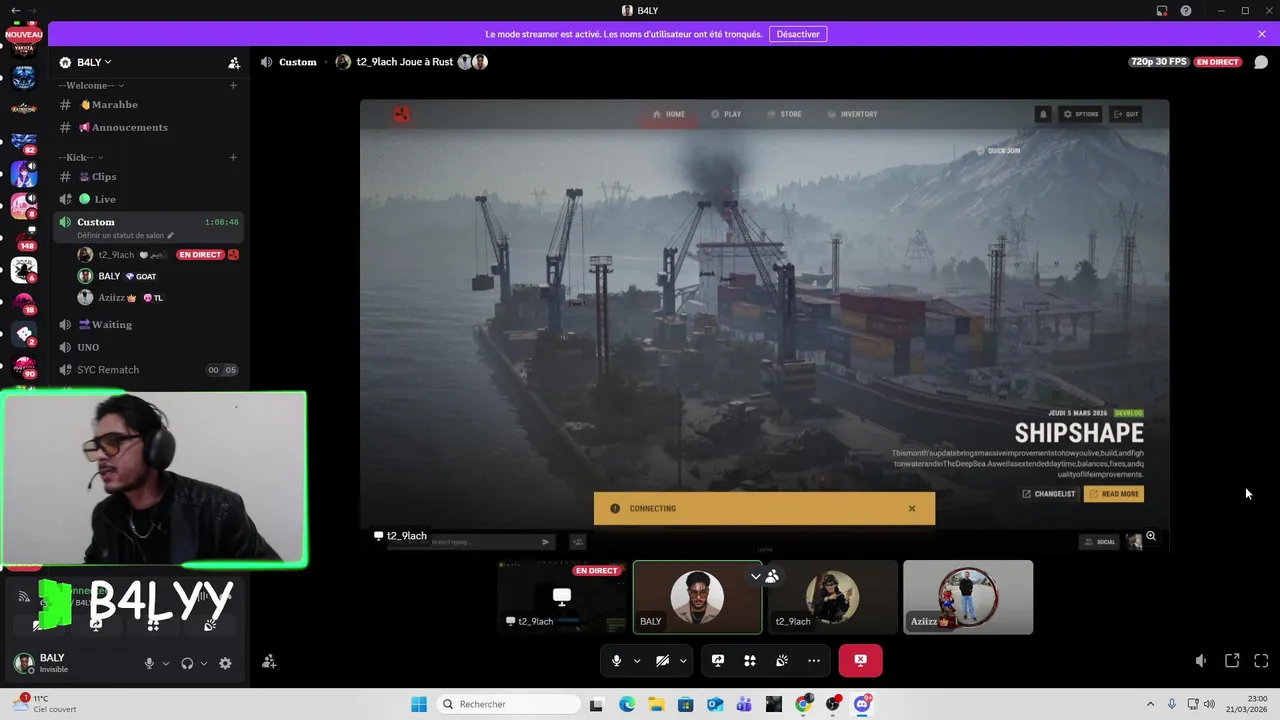
Task: Open user settings gear icon
Action: pyautogui.click(x=225, y=663)
